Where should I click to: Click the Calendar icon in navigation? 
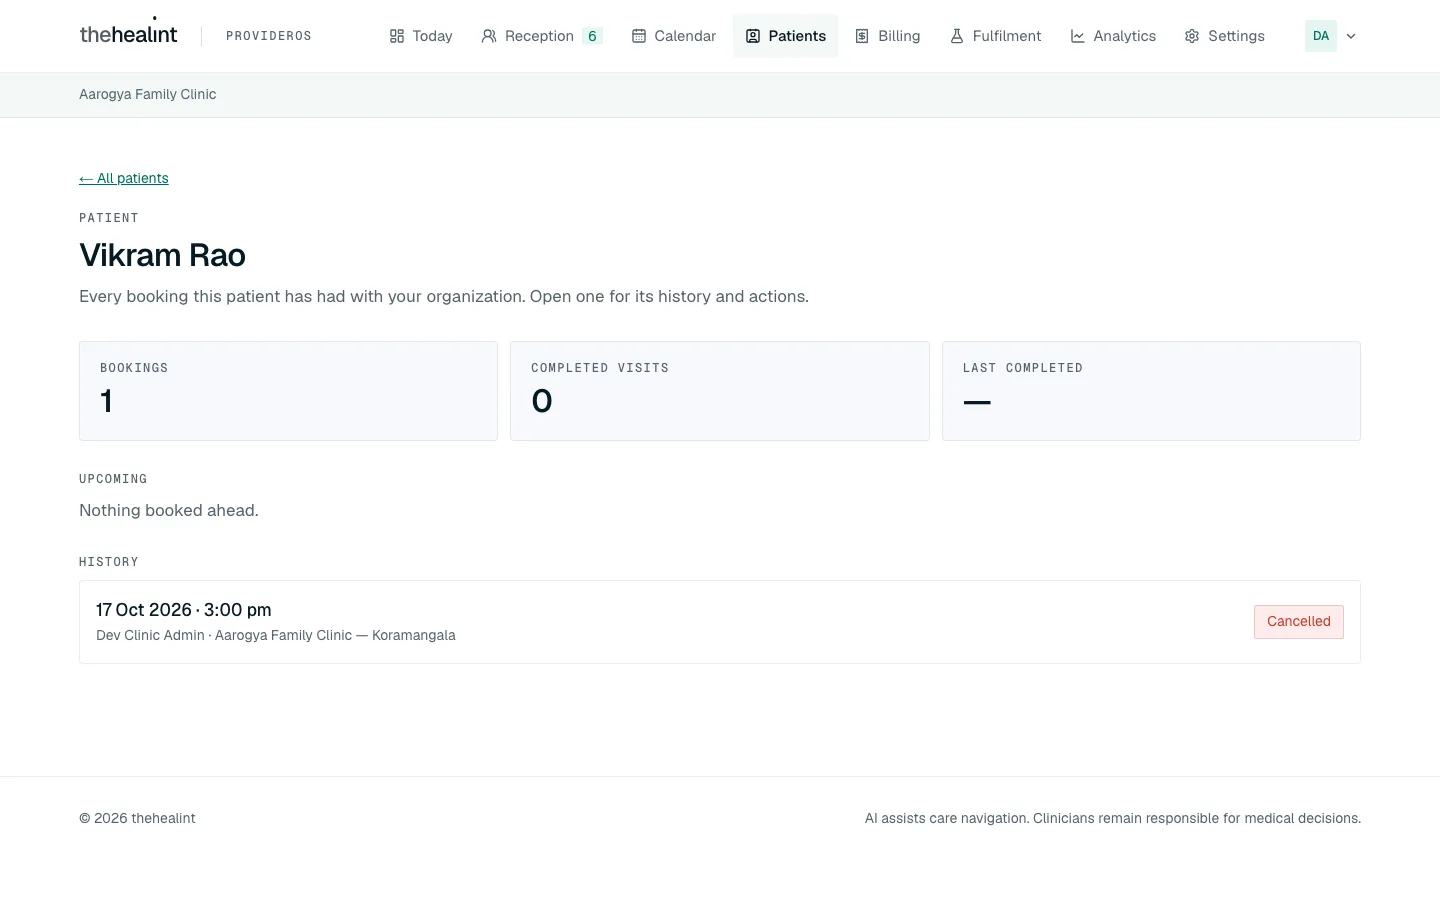click(x=639, y=36)
